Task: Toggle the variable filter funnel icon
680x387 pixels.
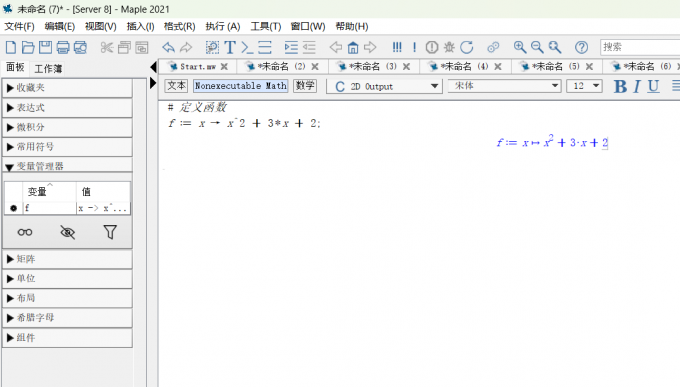Action: tap(110, 233)
